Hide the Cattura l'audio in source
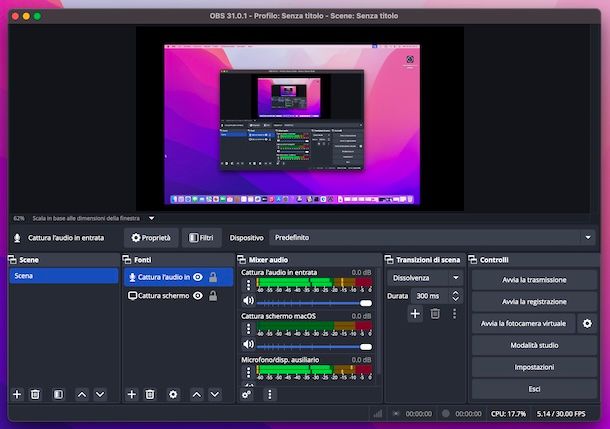 coord(198,277)
